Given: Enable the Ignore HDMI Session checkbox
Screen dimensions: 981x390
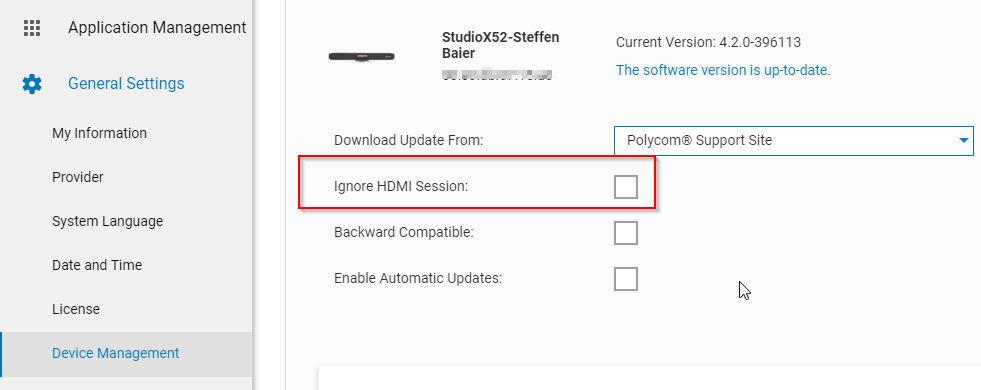Looking at the screenshot, I should click(626, 187).
